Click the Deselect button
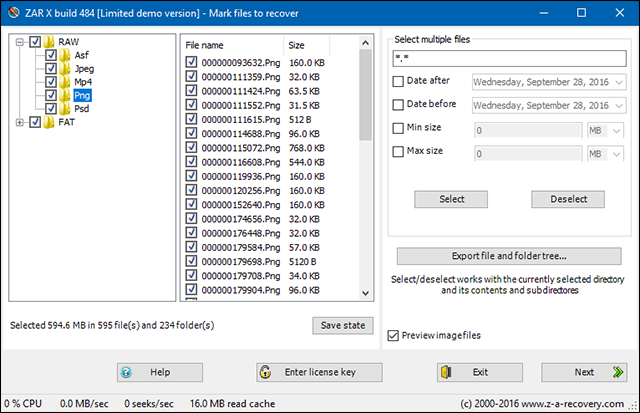The height and width of the screenshot is (413, 640). 568,199
